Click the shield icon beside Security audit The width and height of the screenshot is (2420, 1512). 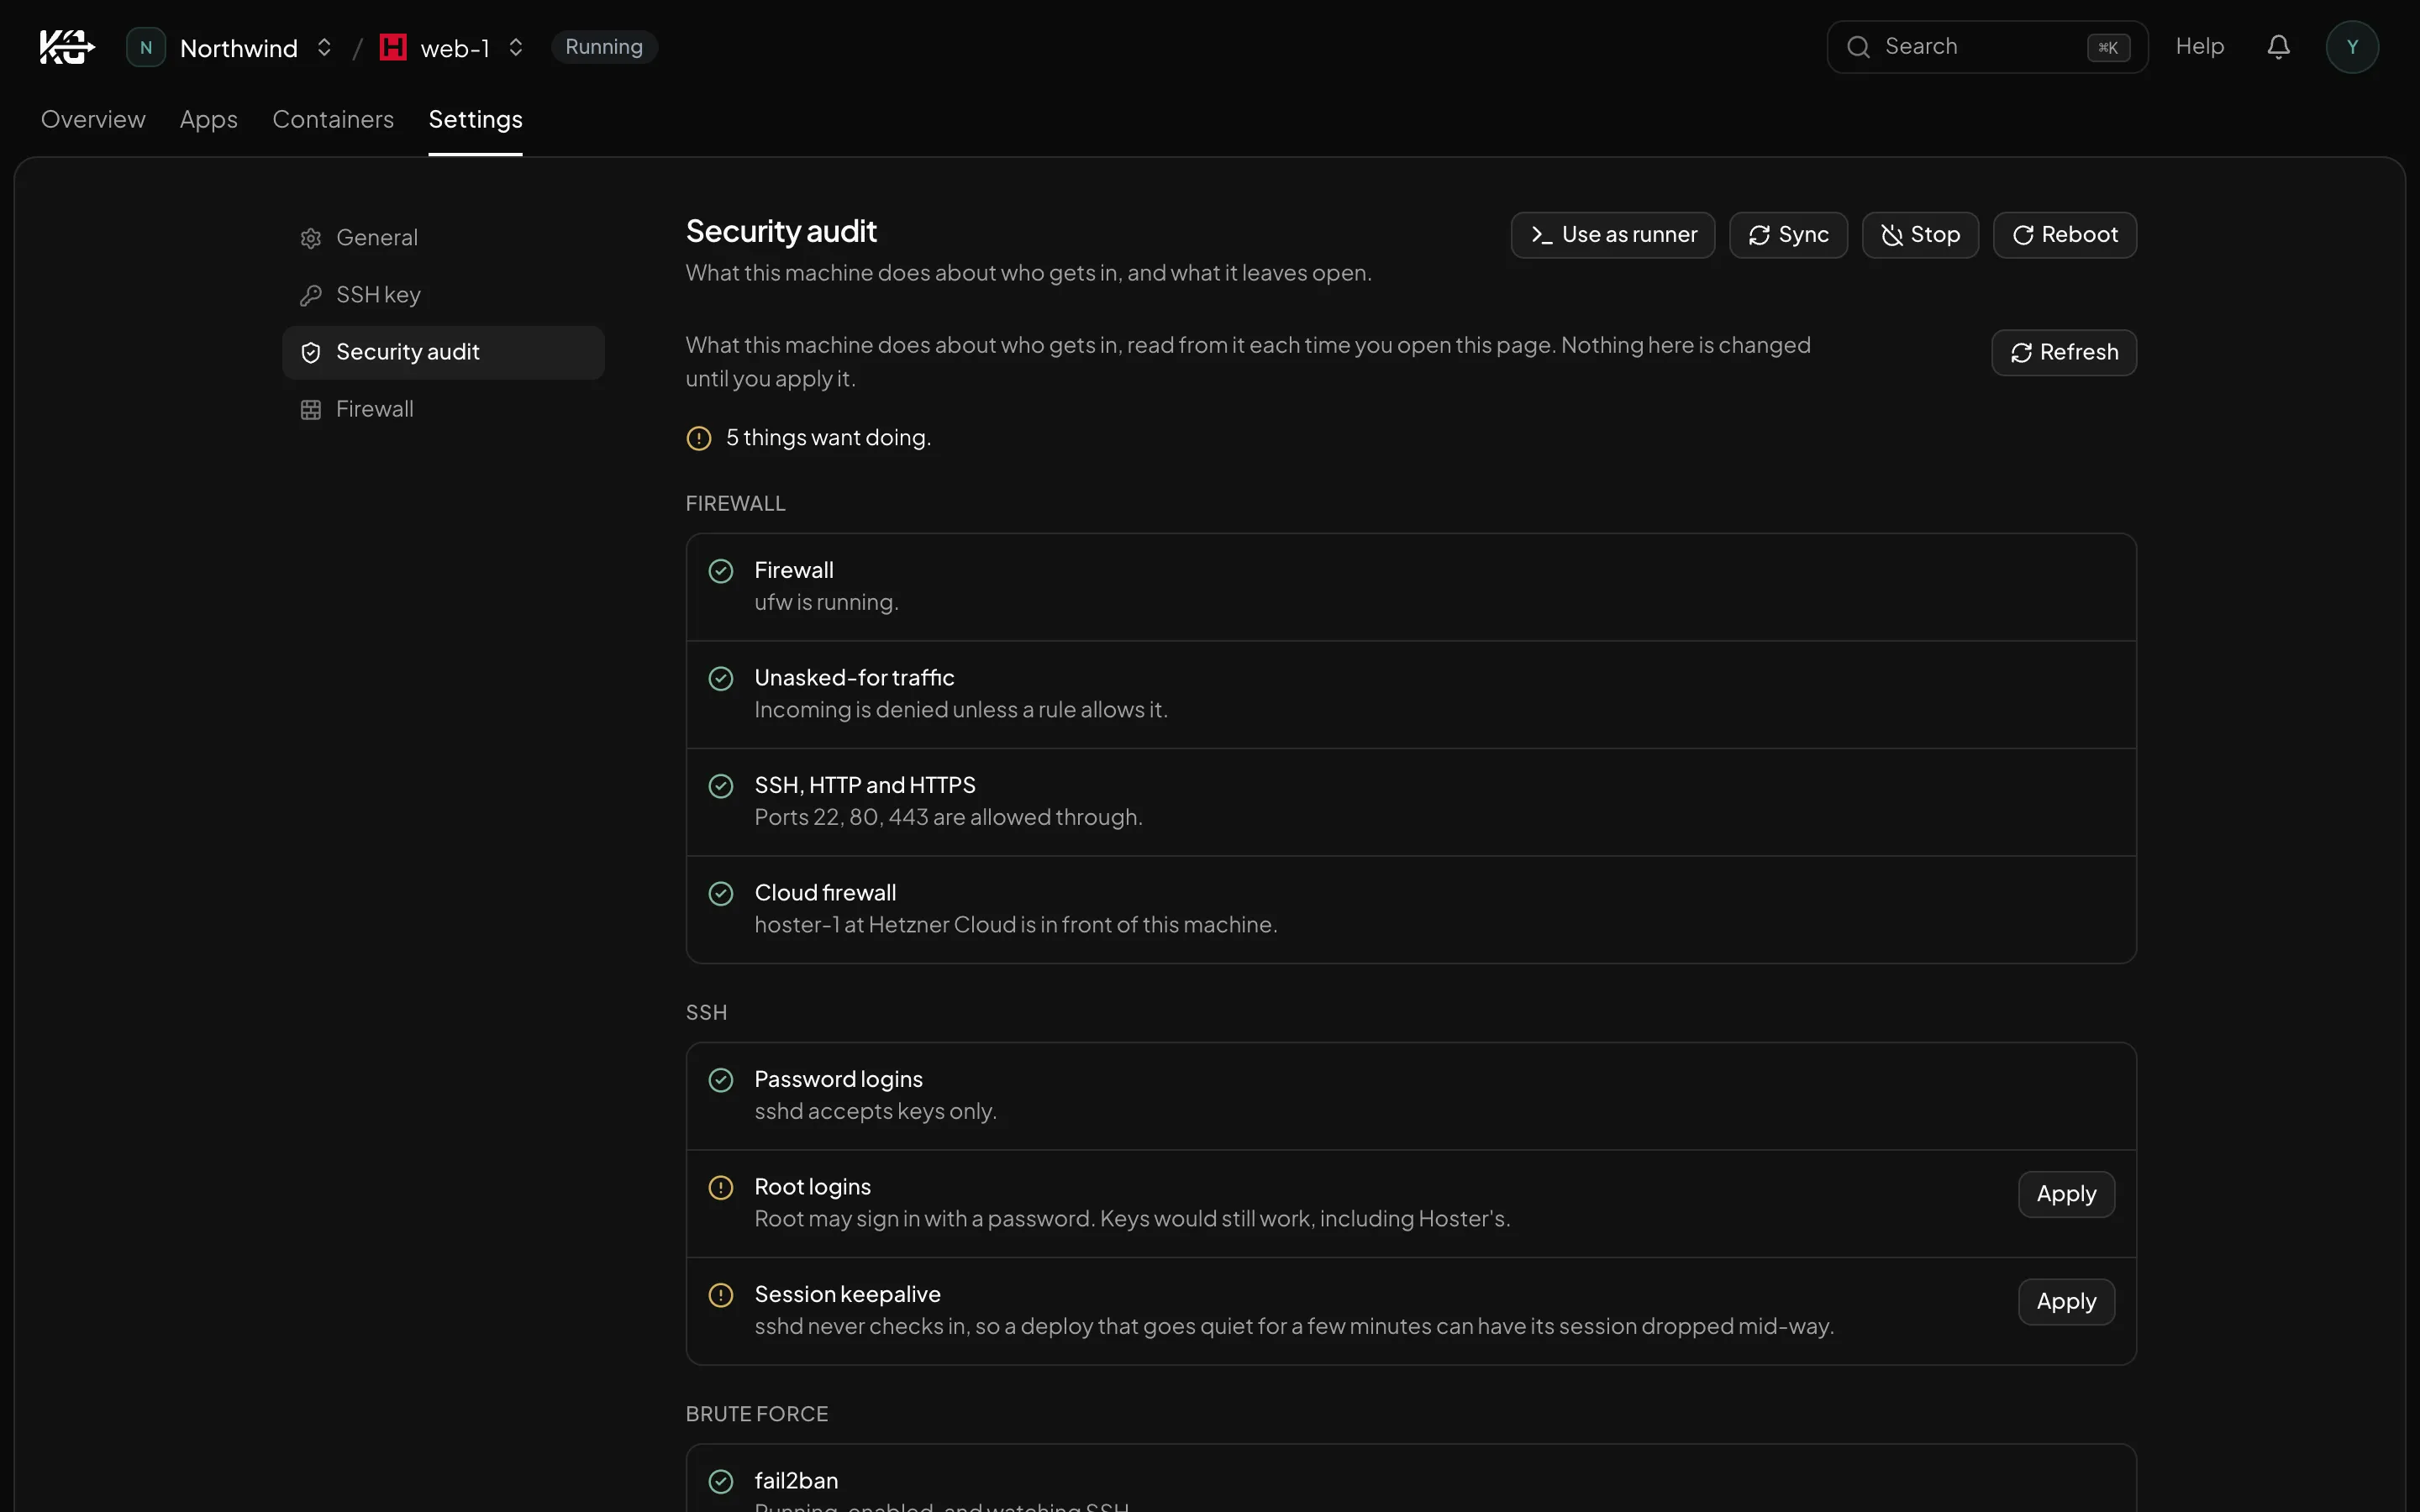pos(311,352)
